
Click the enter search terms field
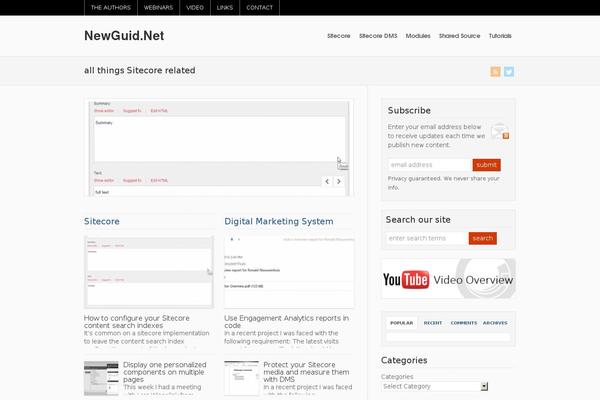[x=427, y=238]
